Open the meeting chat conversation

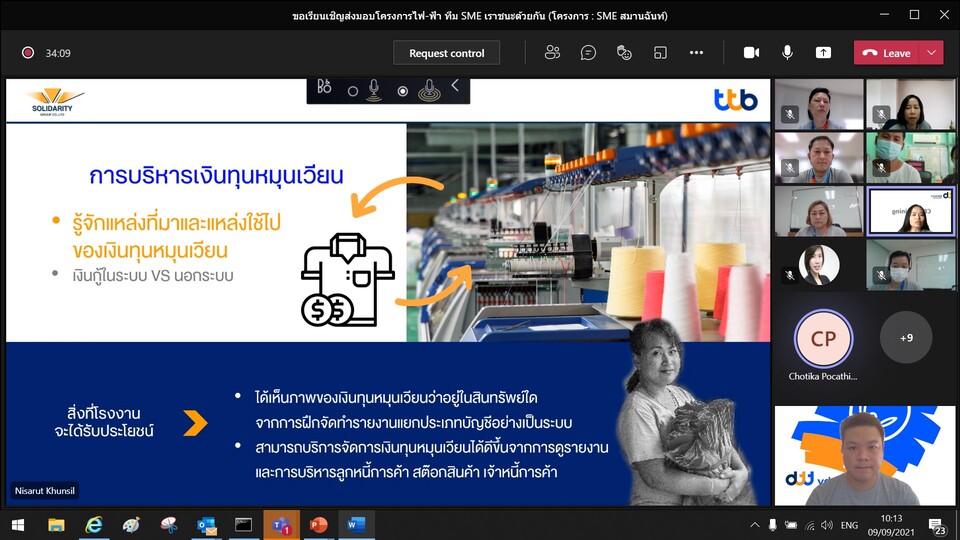[588, 53]
